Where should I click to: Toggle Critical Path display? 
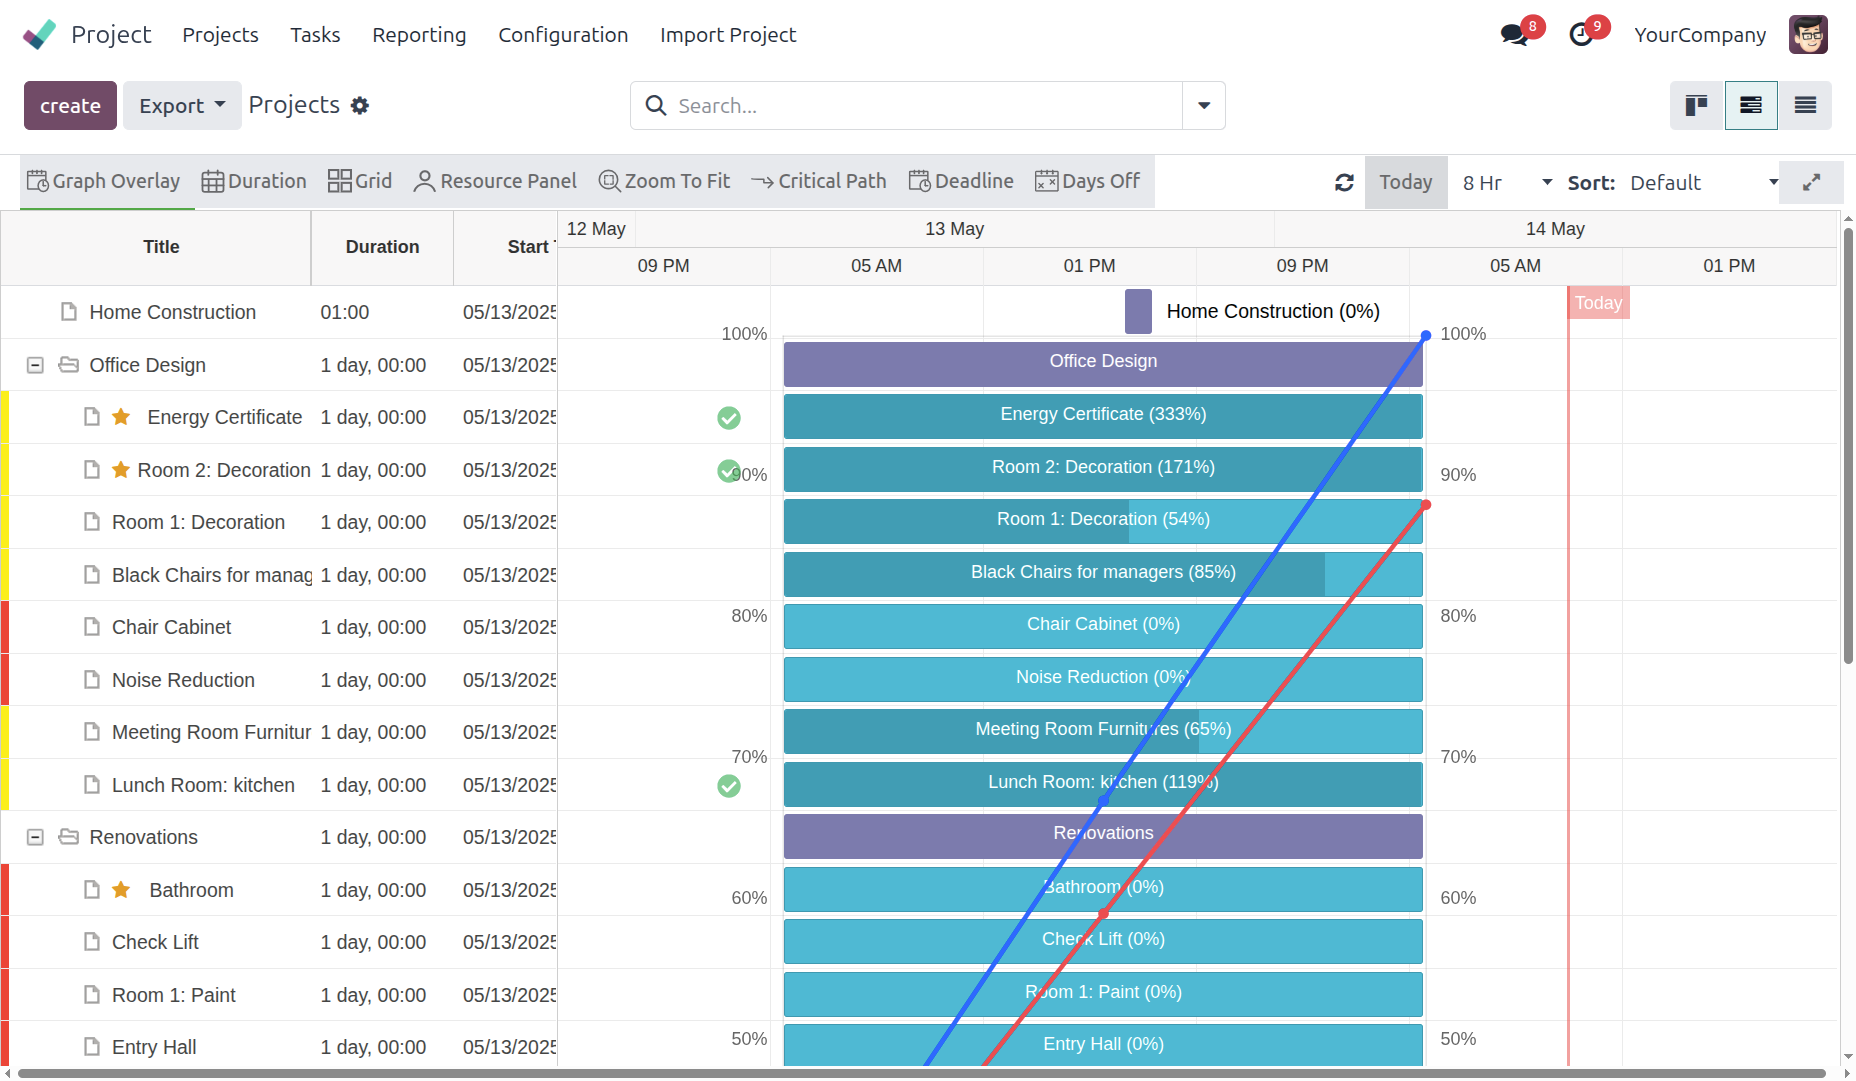(x=819, y=181)
